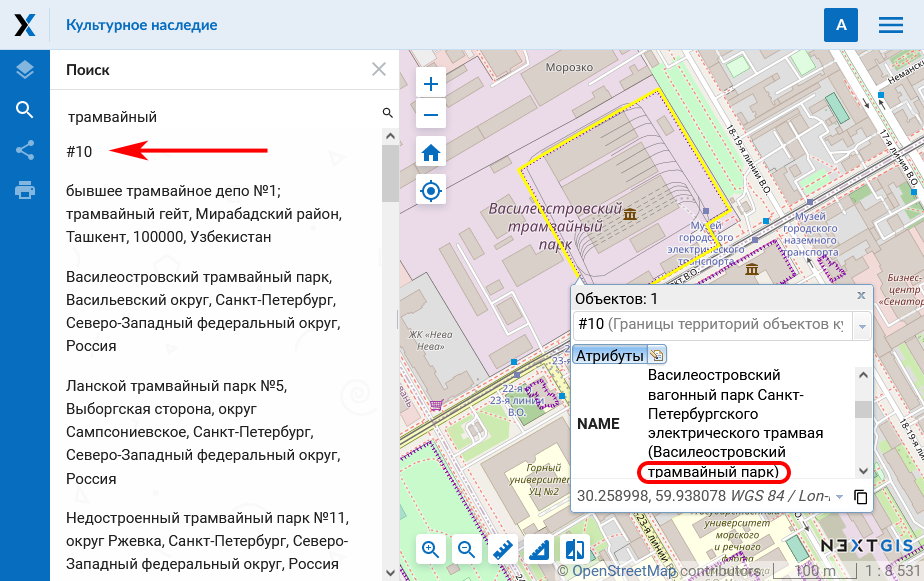The image size is (924, 581).
Task: Activate zoom-out magnifier tool at map bottom
Action: click(x=467, y=550)
